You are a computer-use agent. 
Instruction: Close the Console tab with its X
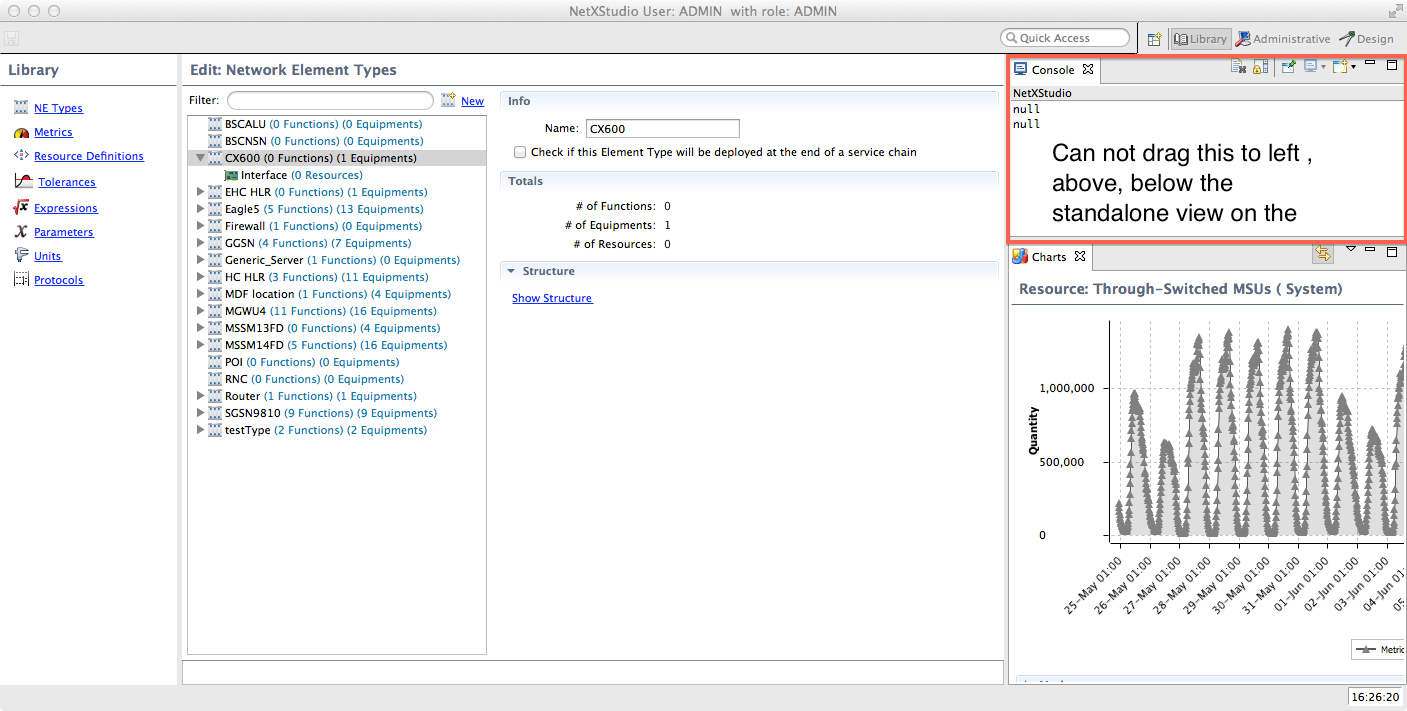(1088, 70)
